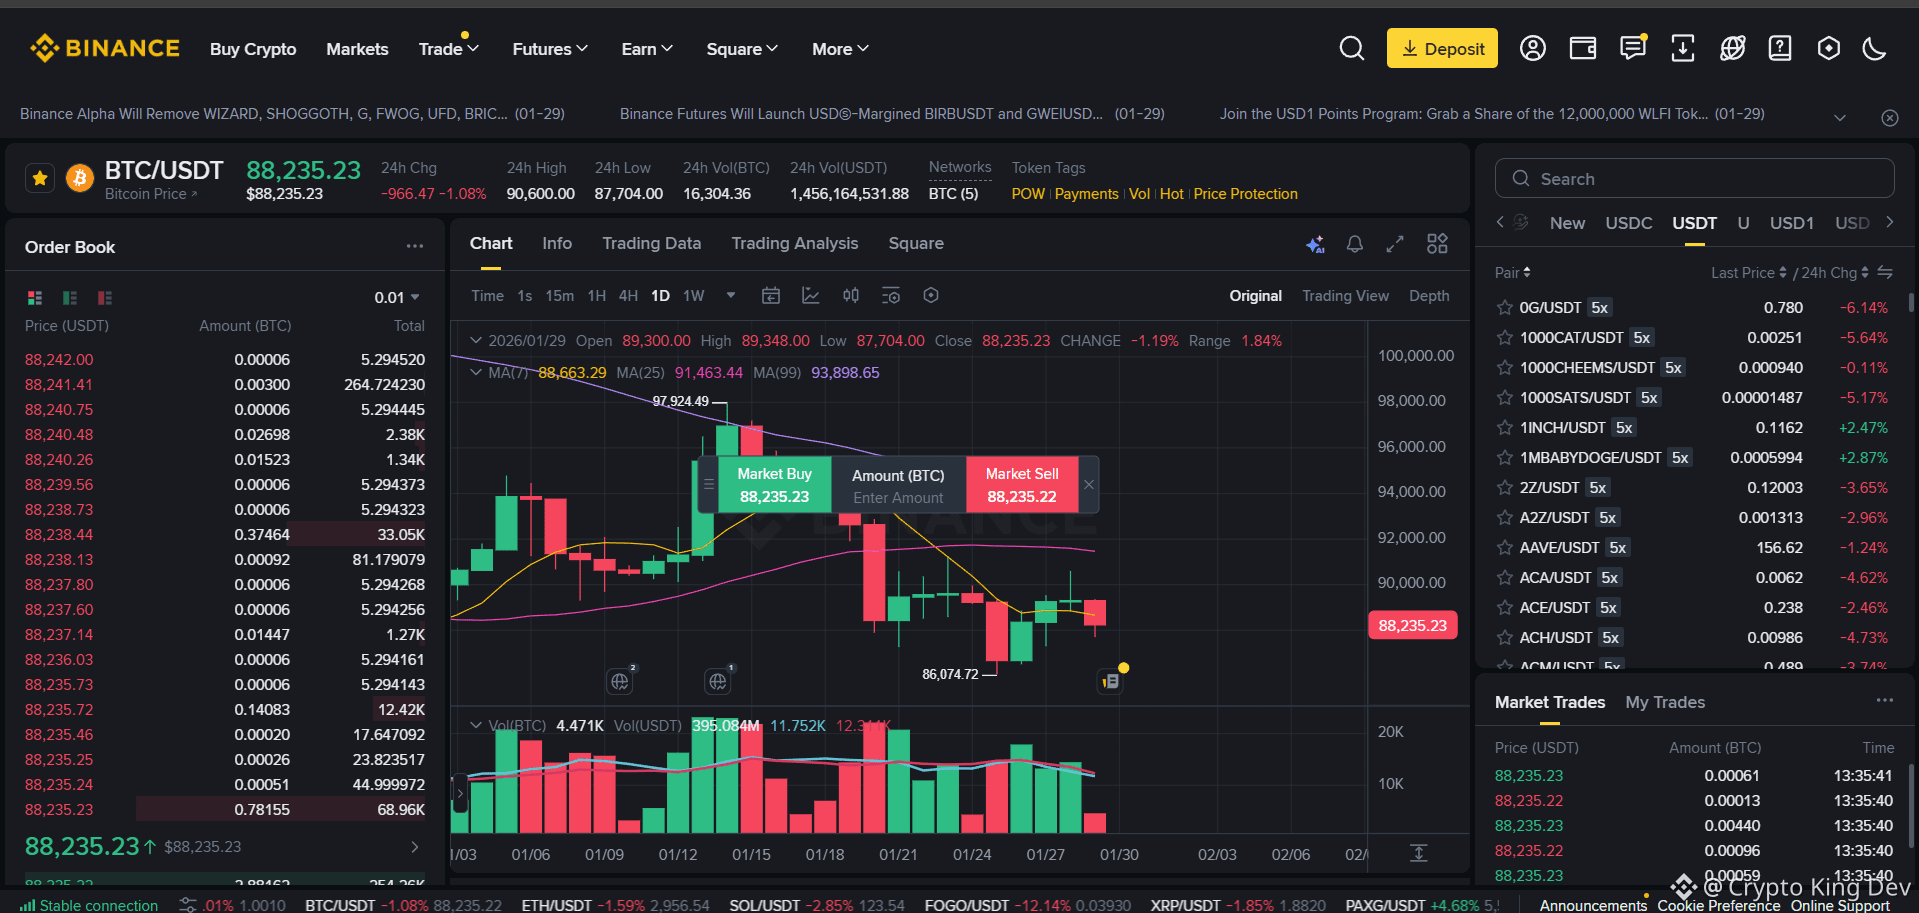
Task: Click the AI sparkle icon on chart
Action: click(1316, 244)
